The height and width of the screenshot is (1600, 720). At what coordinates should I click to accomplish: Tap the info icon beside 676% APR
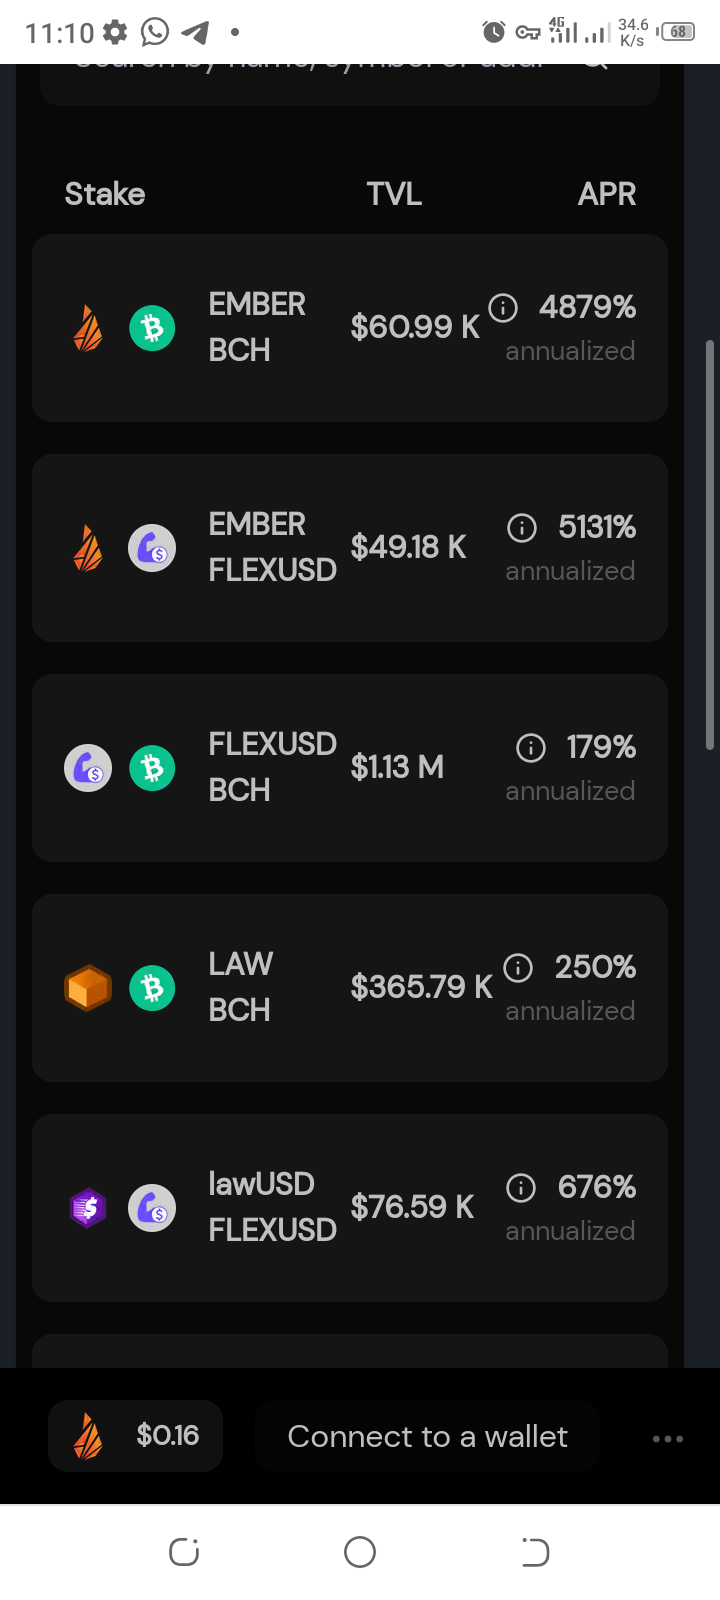(x=521, y=1187)
